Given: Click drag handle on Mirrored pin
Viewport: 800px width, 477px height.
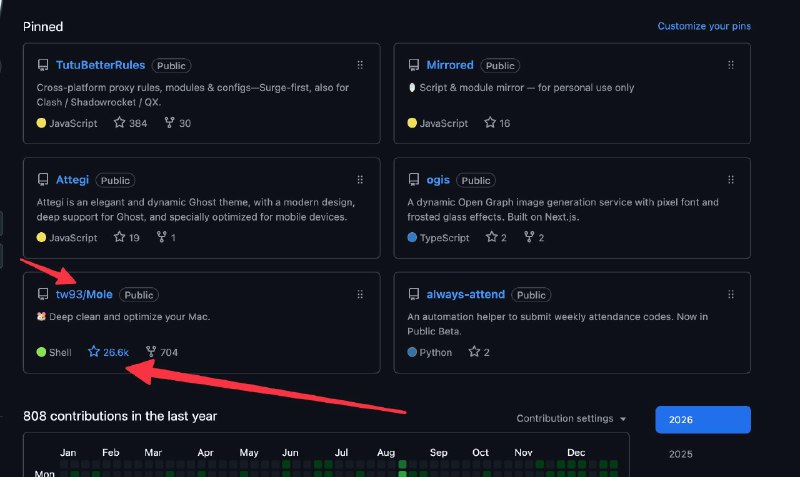Looking at the screenshot, I should point(732,65).
